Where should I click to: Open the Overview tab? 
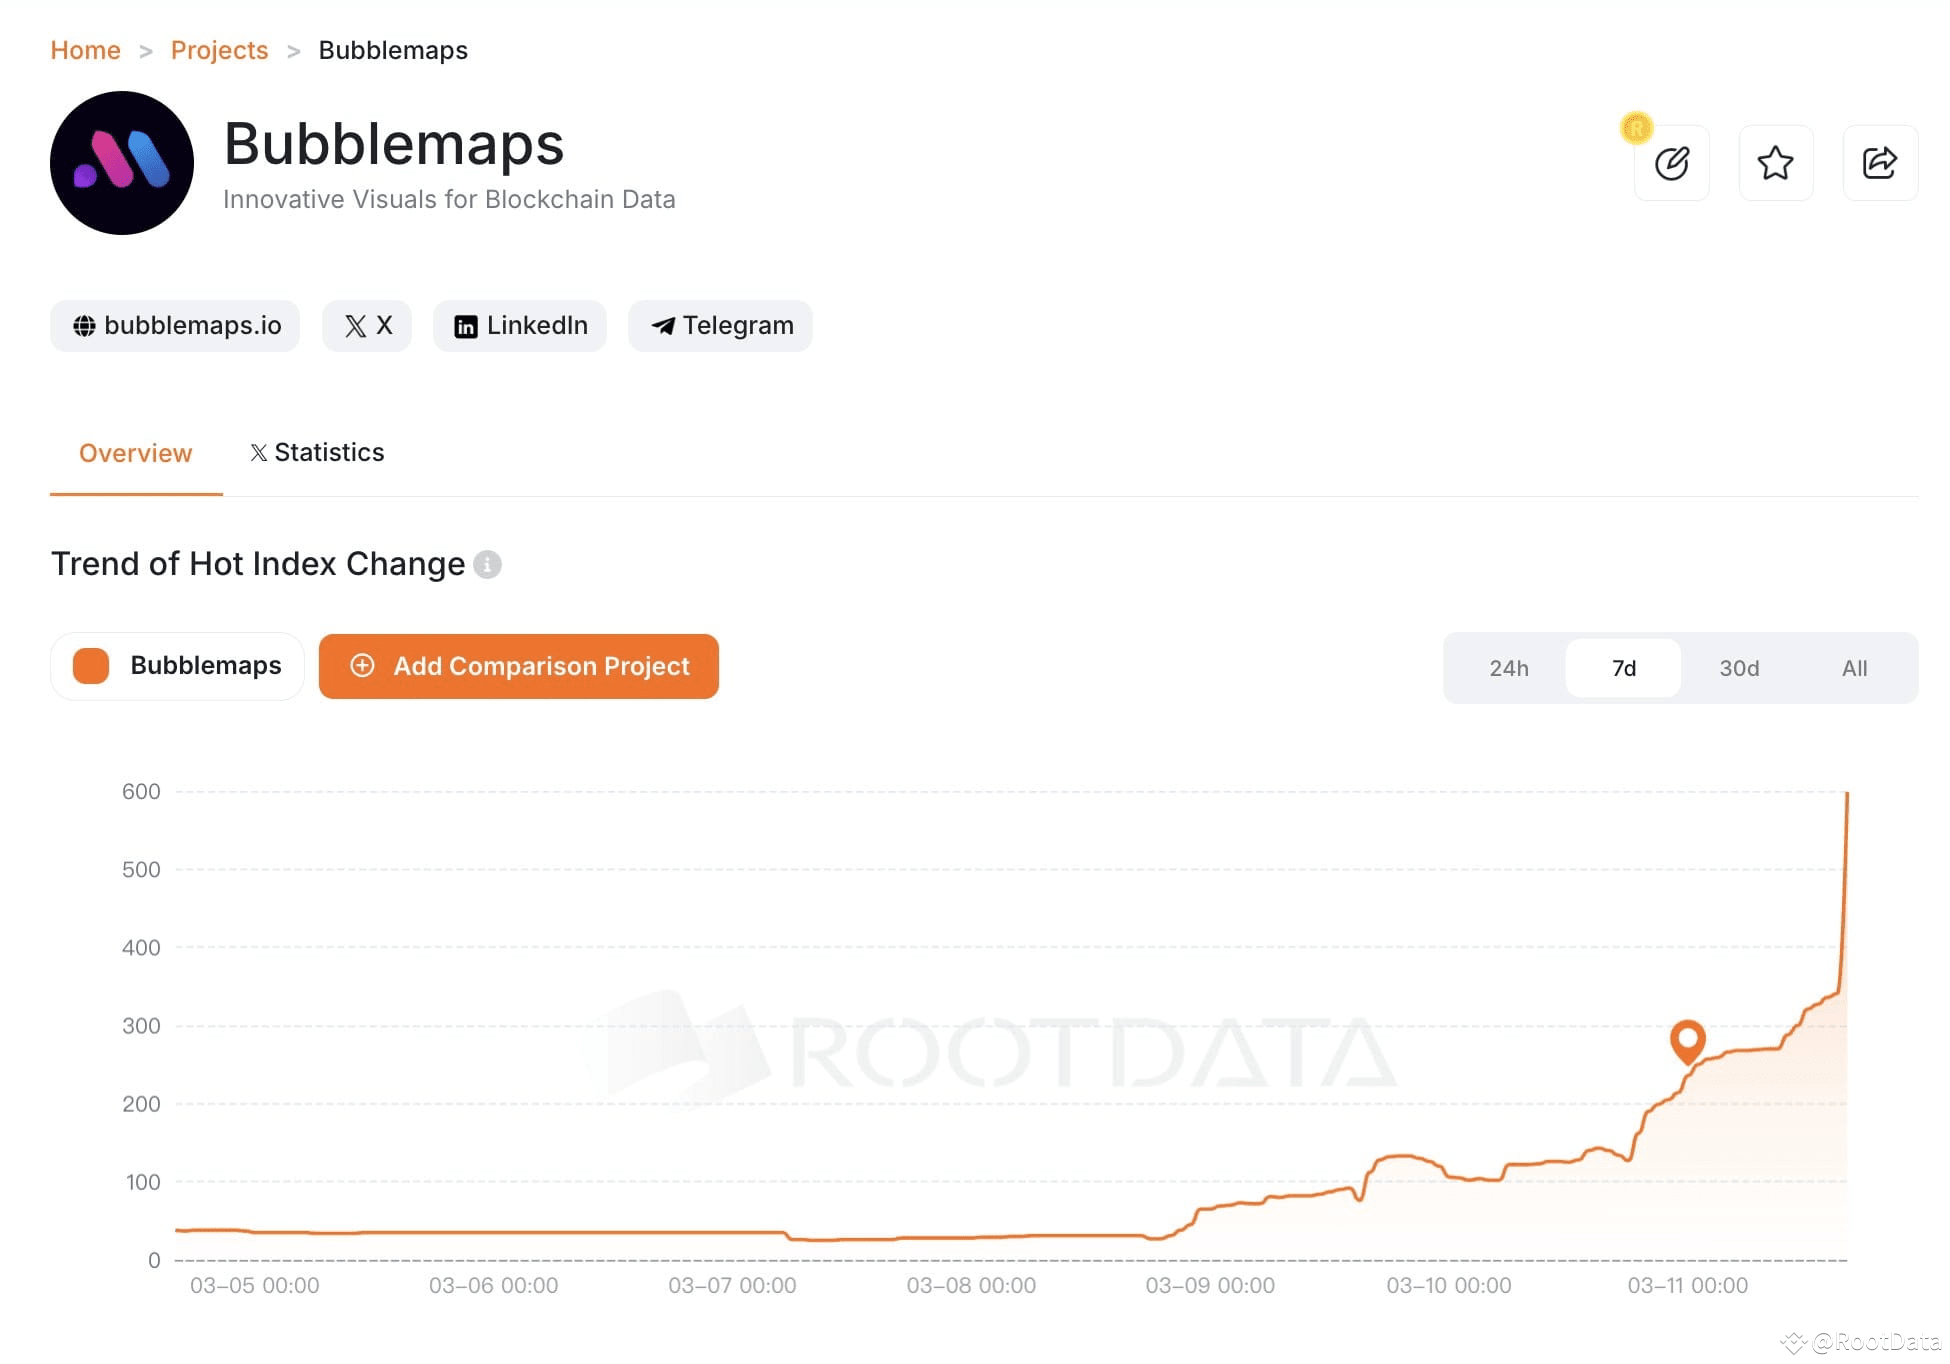[135, 452]
